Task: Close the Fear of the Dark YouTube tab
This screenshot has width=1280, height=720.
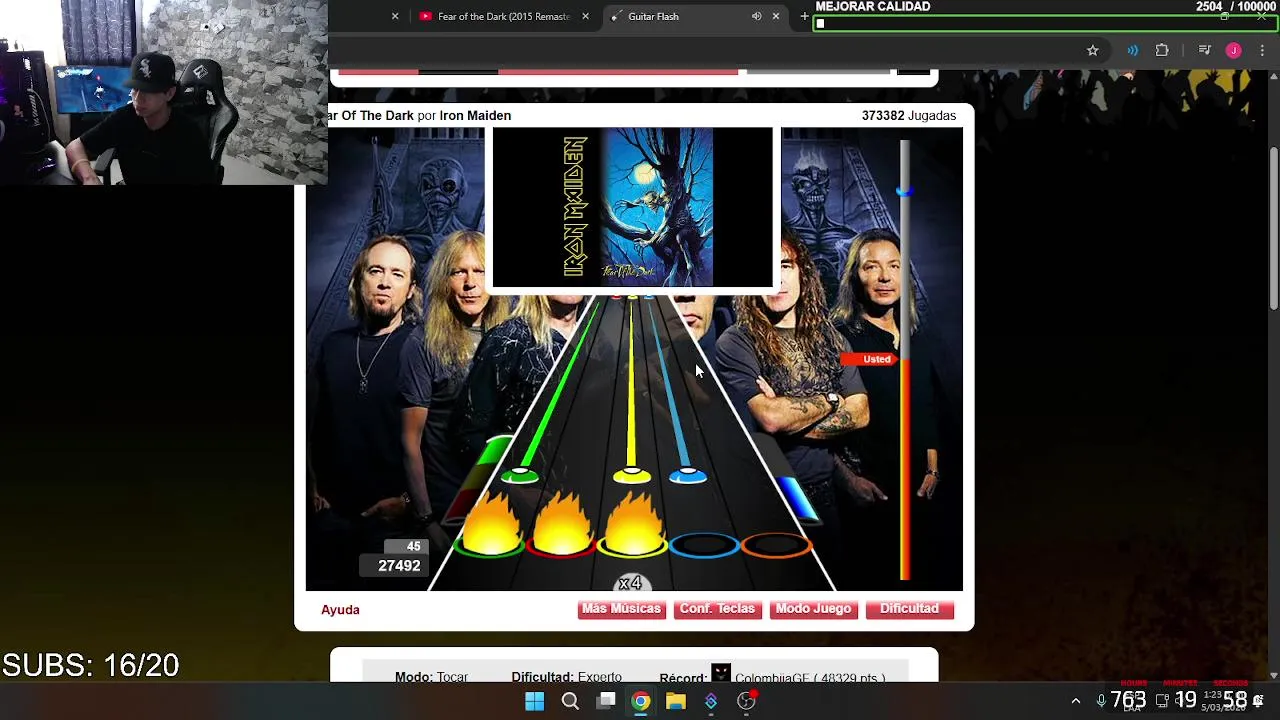Action: point(585,16)
